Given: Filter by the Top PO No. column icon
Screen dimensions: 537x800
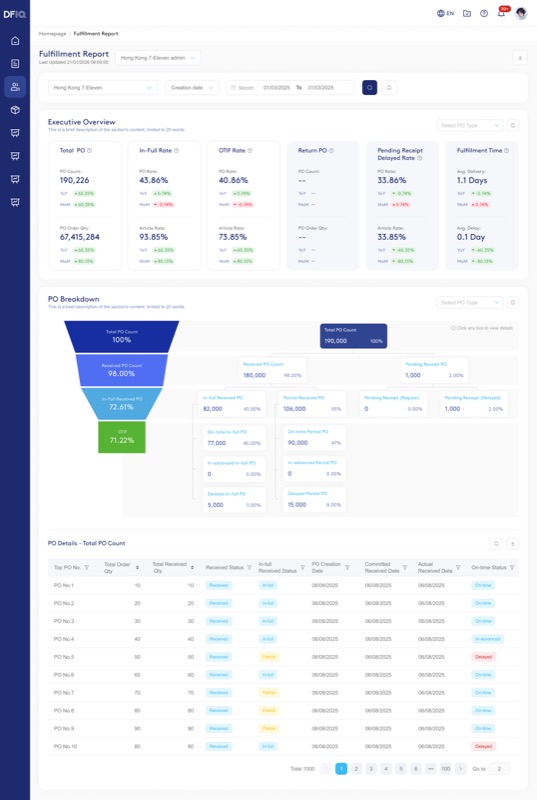Looking at the screenshot, I should (87, 567).
